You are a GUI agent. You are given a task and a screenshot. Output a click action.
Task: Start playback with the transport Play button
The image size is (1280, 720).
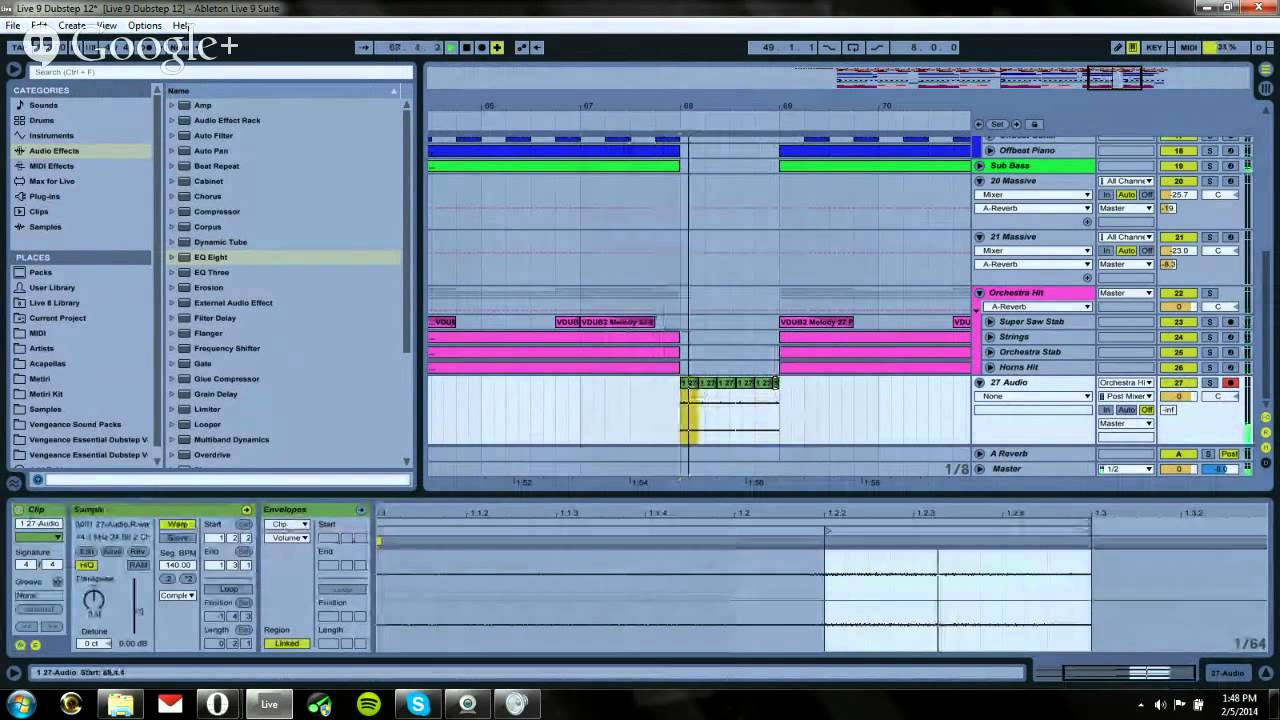tap(451, 47)
